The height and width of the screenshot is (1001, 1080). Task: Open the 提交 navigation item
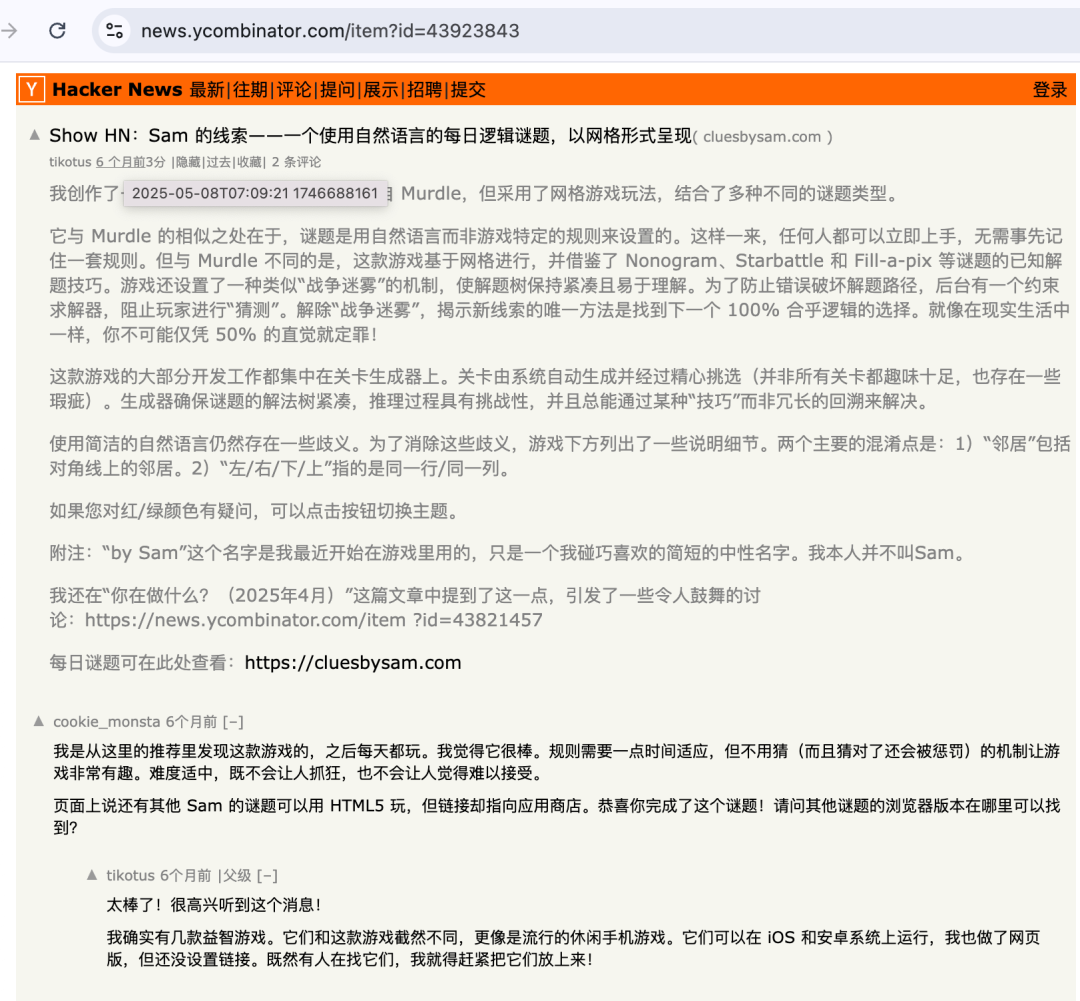point(466,89)
